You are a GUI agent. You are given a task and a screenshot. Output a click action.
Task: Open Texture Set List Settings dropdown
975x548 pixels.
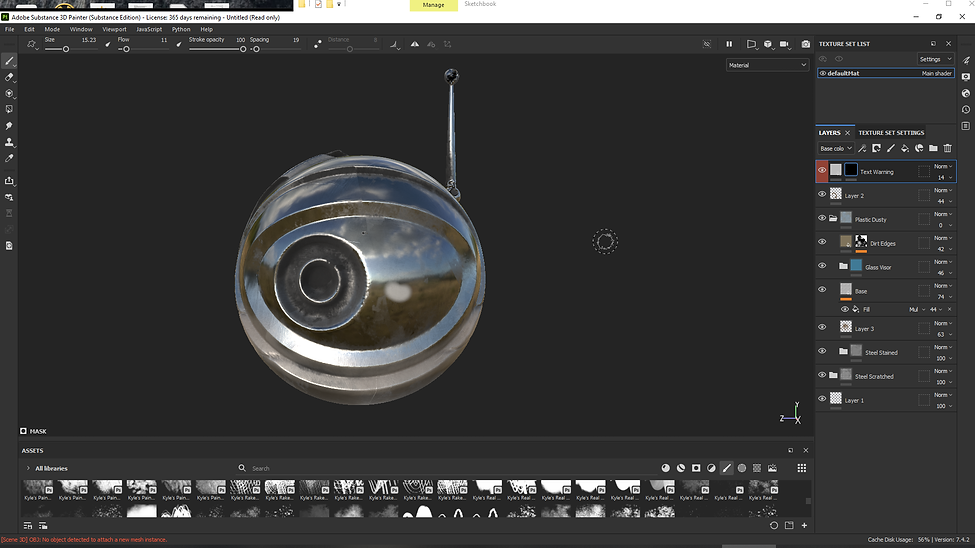click(x=935, y=59)
